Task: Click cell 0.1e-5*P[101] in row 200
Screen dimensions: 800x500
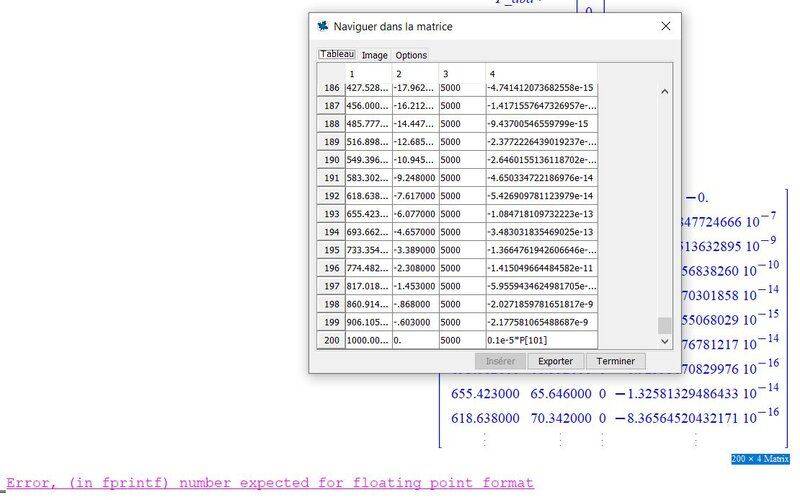Action: [x=541, y=340]
